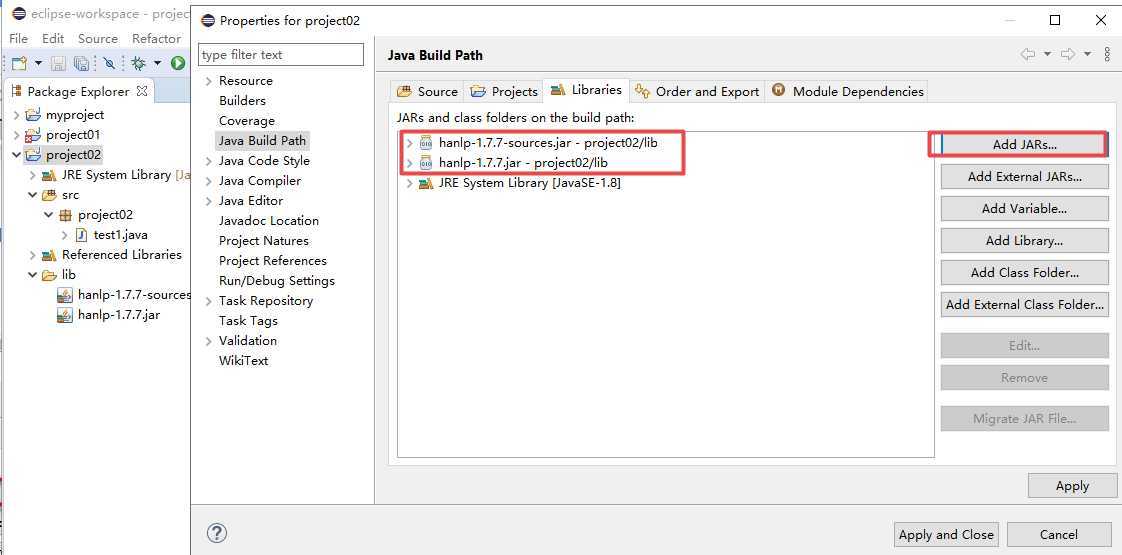This screenshot has width=1122, height=555.
Task: Switch to the Order and Export tab
Action: coord(697,92)
